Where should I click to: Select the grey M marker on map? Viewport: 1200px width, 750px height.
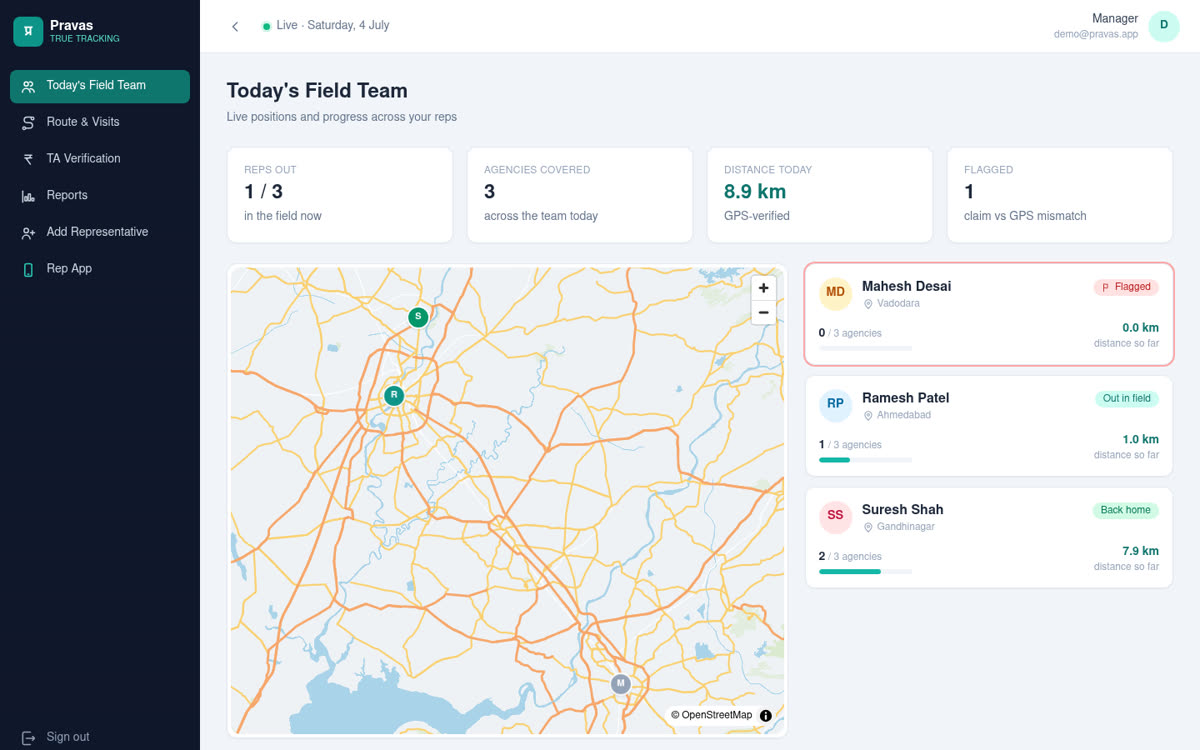point(620,684)
